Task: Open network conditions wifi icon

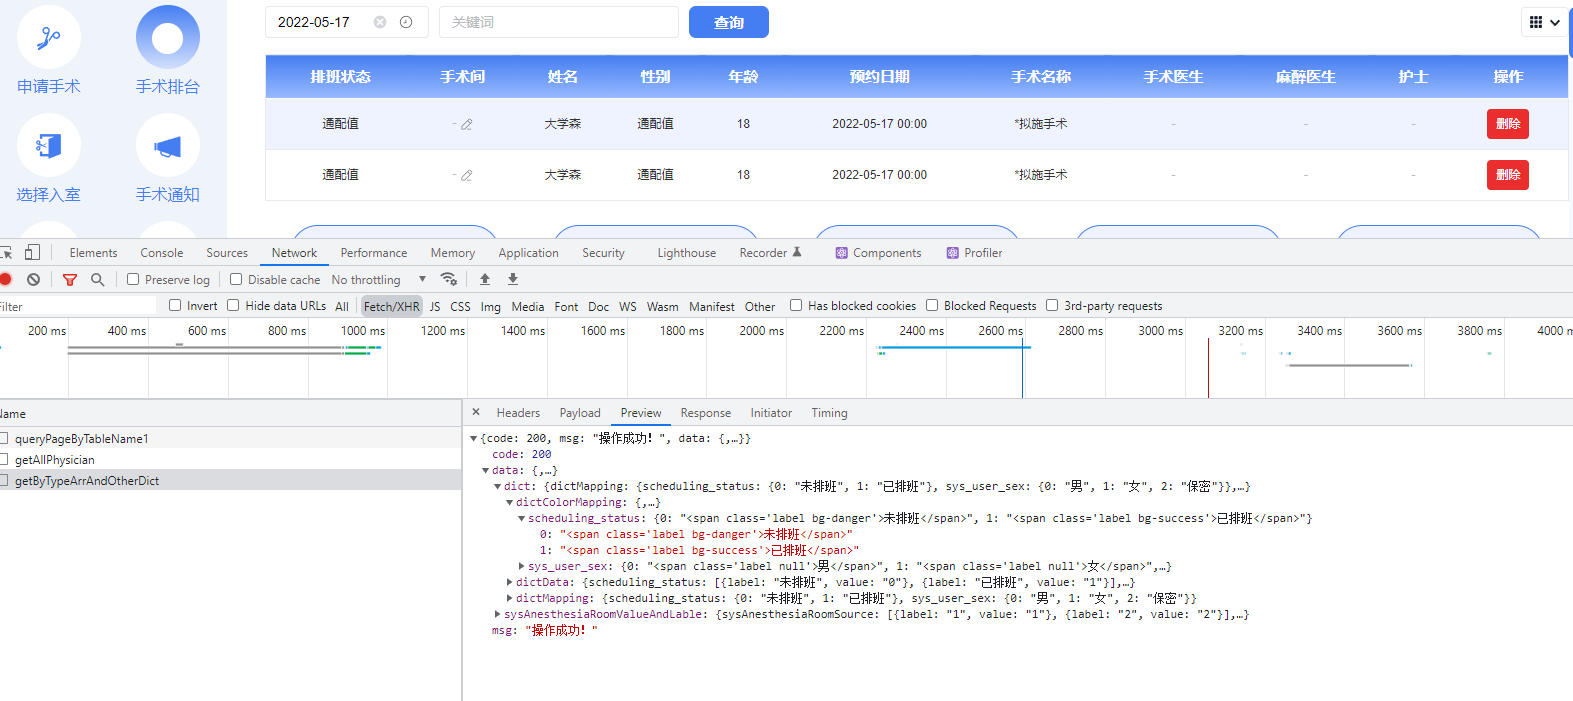Action: (x=449, y=279)
